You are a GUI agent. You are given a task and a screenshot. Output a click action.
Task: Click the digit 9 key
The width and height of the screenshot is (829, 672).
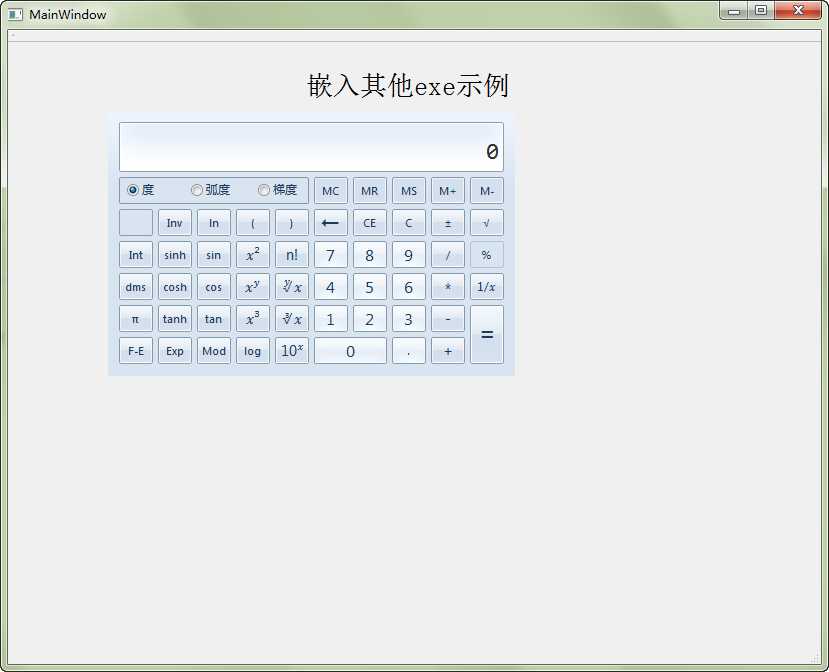click(409, 255)
